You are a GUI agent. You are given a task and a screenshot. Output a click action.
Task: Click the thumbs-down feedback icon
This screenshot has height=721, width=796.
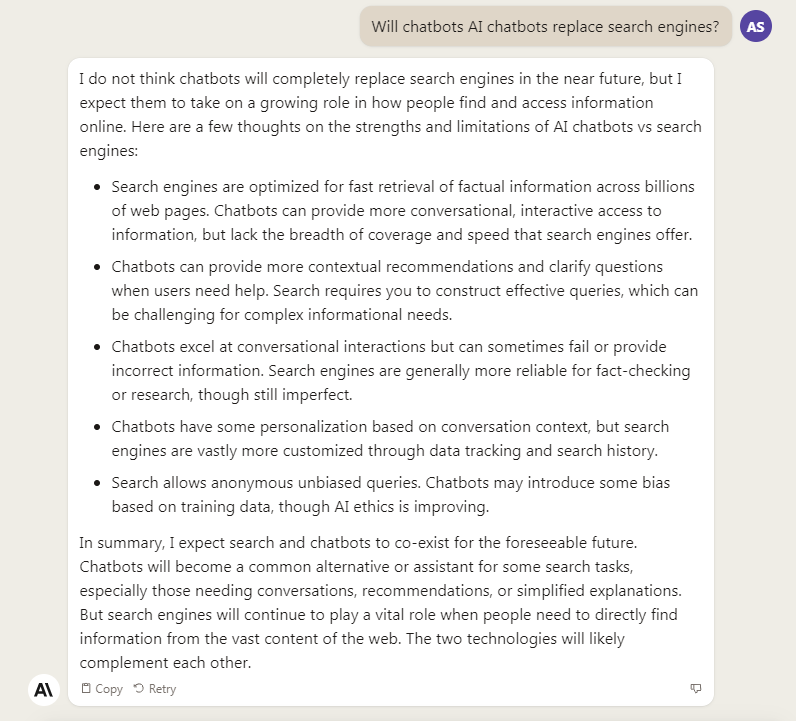click(x=695, y=689)
